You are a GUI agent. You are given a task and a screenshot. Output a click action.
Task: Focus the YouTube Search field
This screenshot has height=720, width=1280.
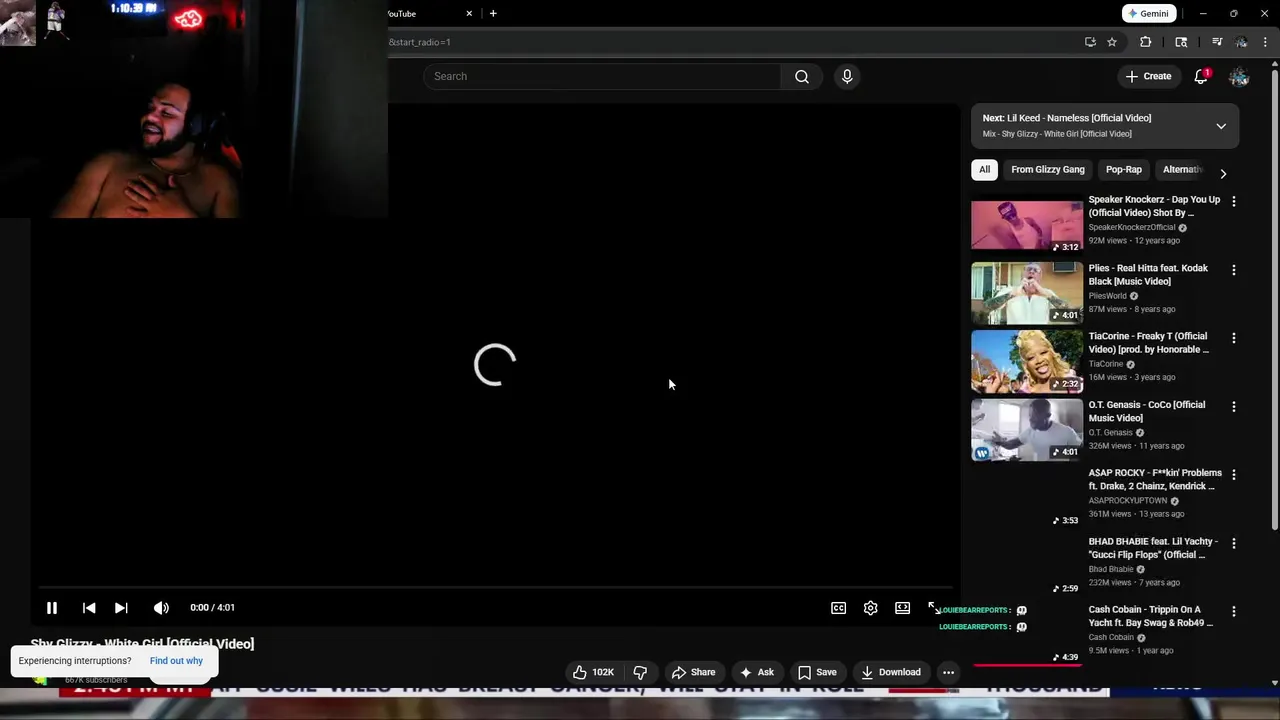click(x=602, y=76)
